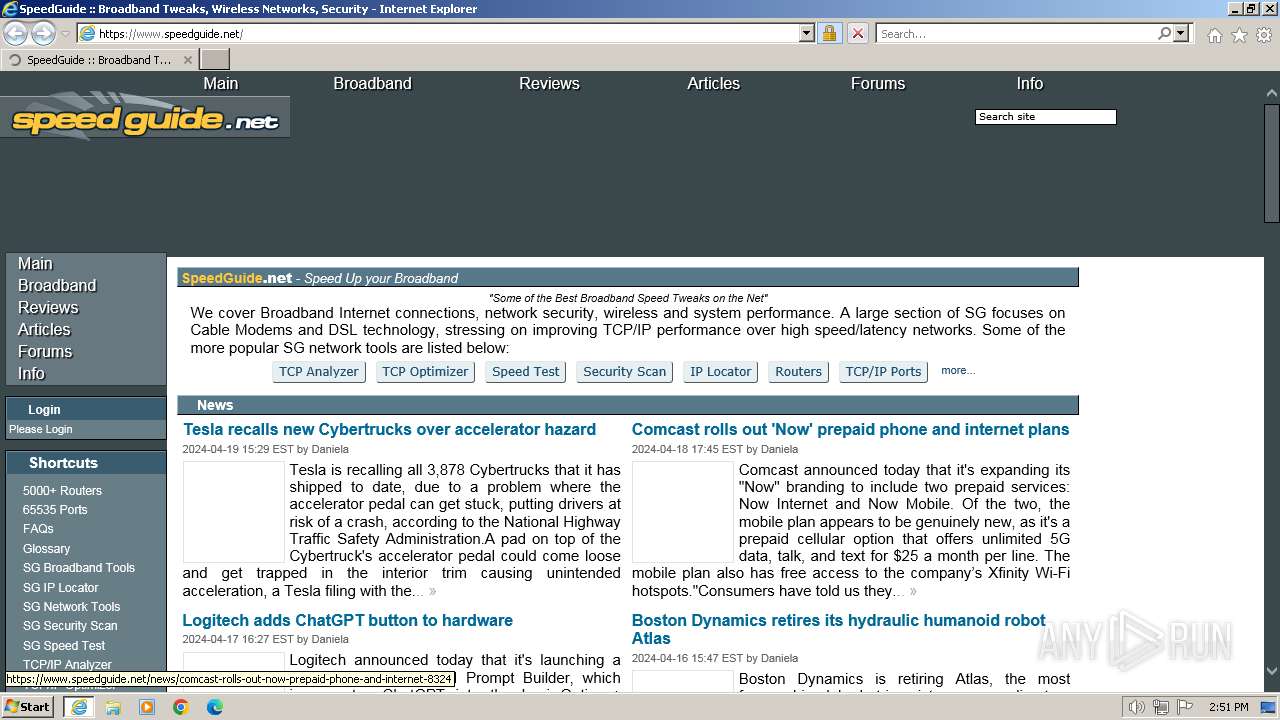Screen dimensions: 1280x720
Task: Open Logitech adds ChatGPT button article
Action: point(347,621)
